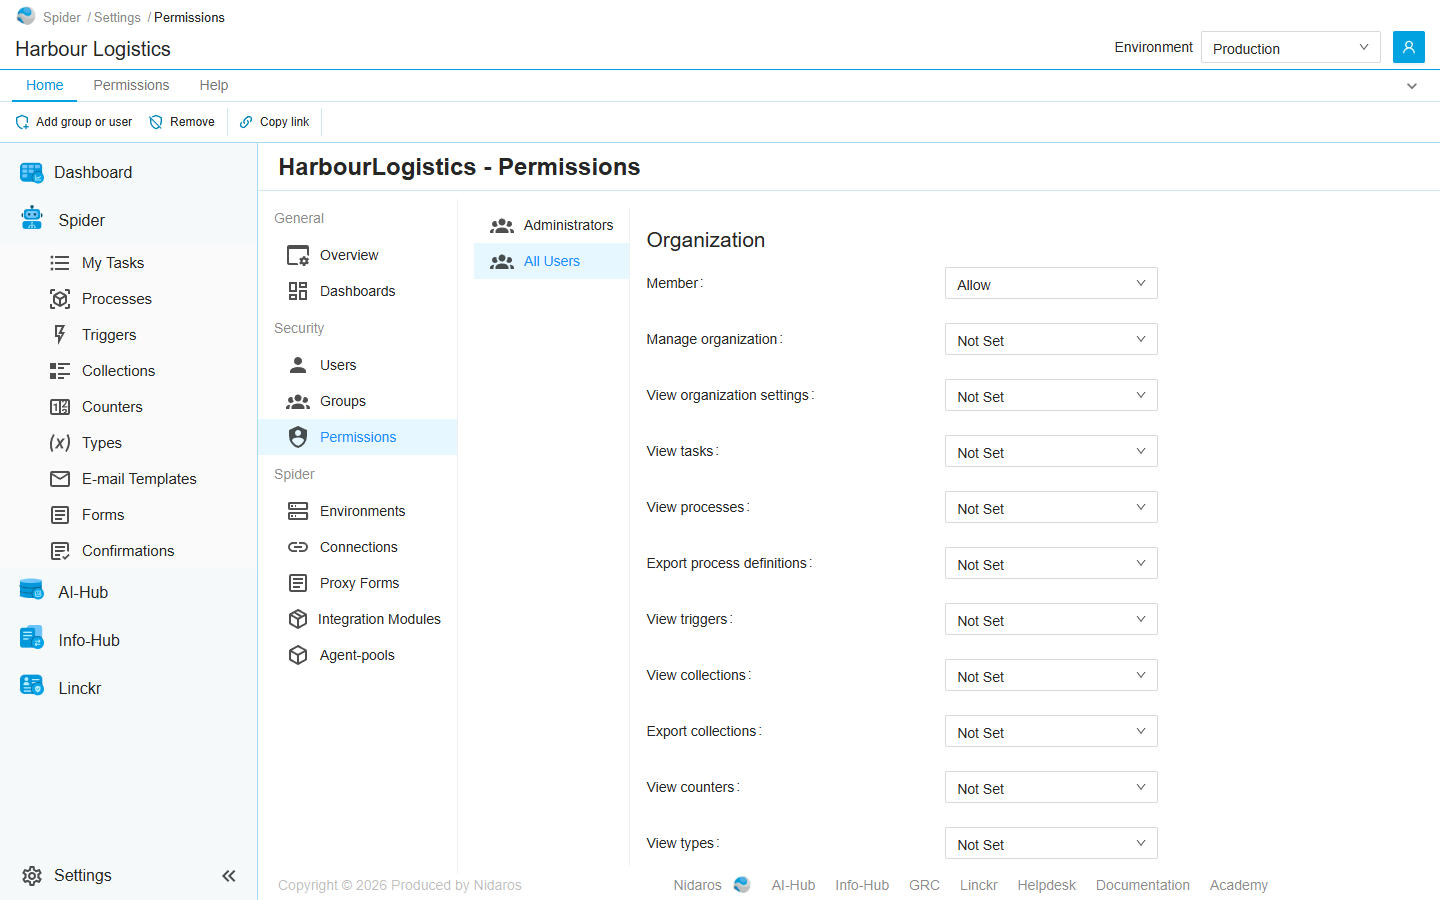Open the View collections dropdown
1440x900 pixels.
1051,675
